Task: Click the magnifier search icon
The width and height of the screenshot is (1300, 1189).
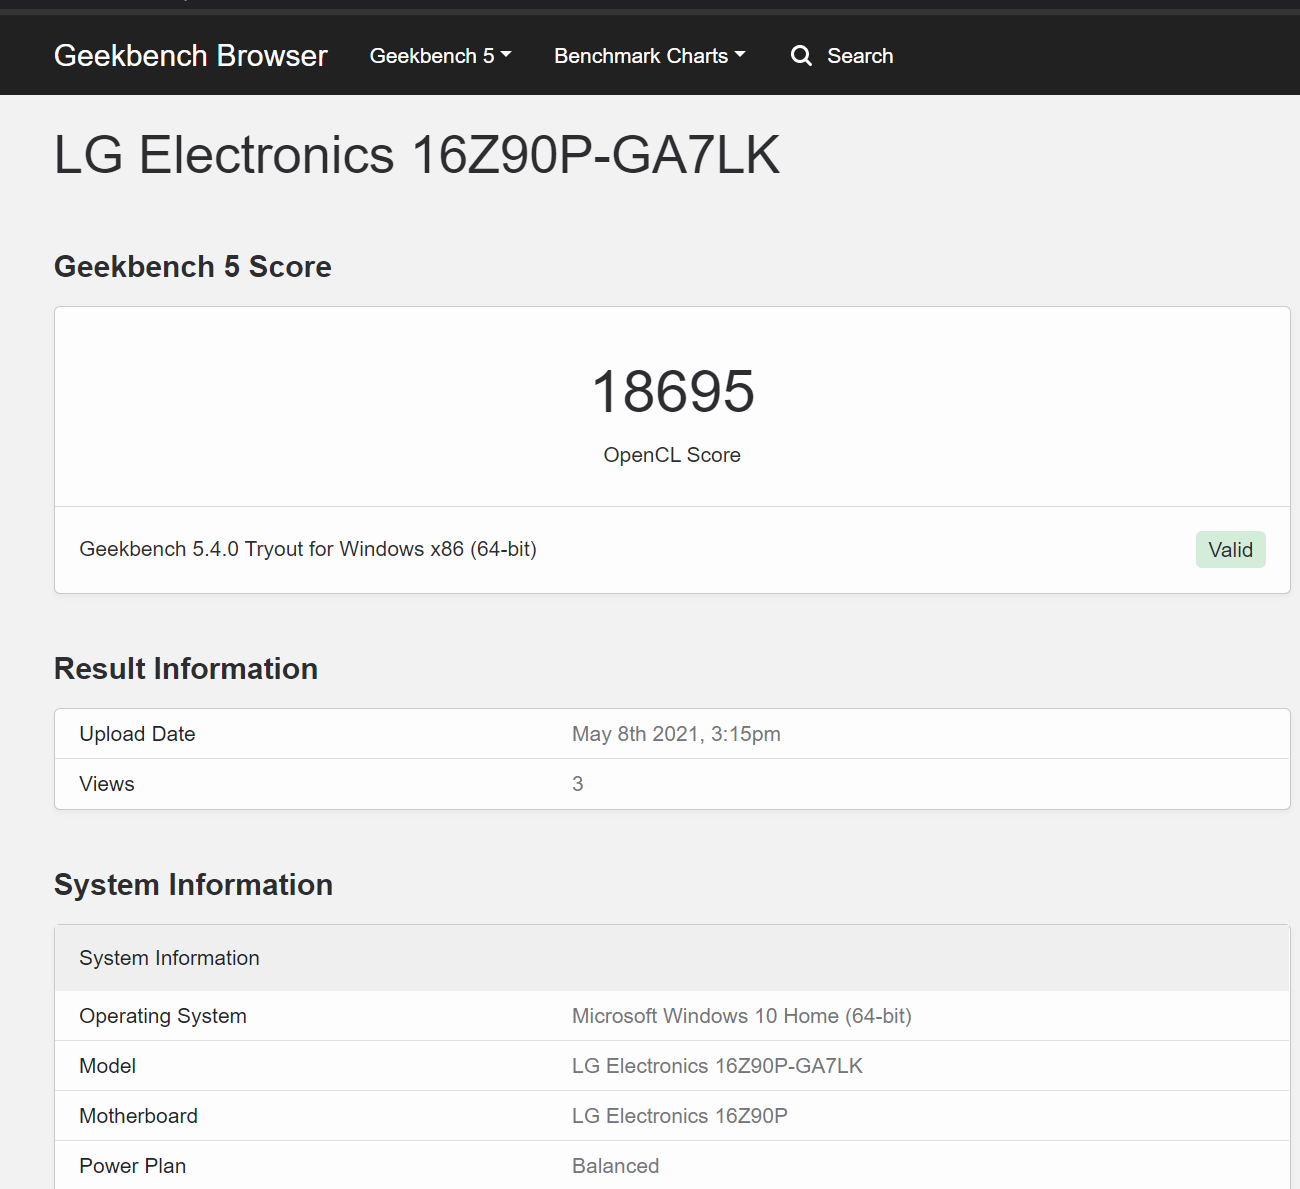Action: 801,56
